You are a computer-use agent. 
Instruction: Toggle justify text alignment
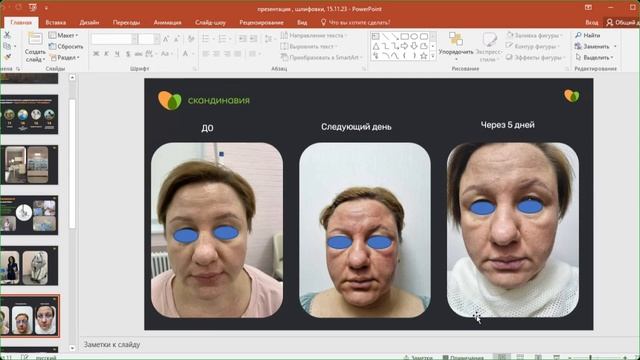click(x=238, y=54)
